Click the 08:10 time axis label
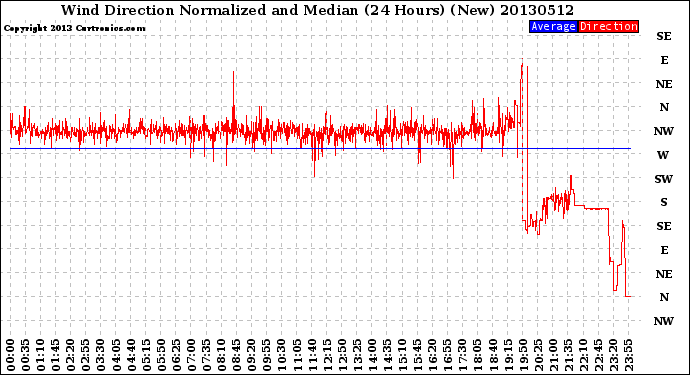Viewport: 690px width, 375px height. pos(222,355)
